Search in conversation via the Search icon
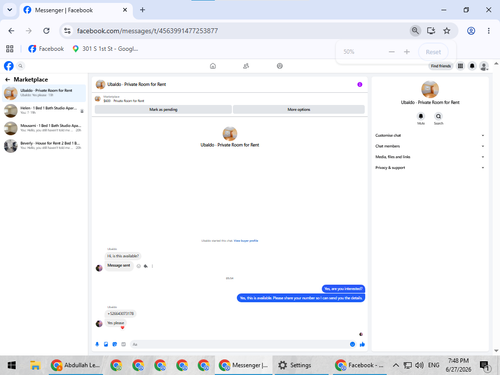The image size is (500, 375). (x=438, y=116)
